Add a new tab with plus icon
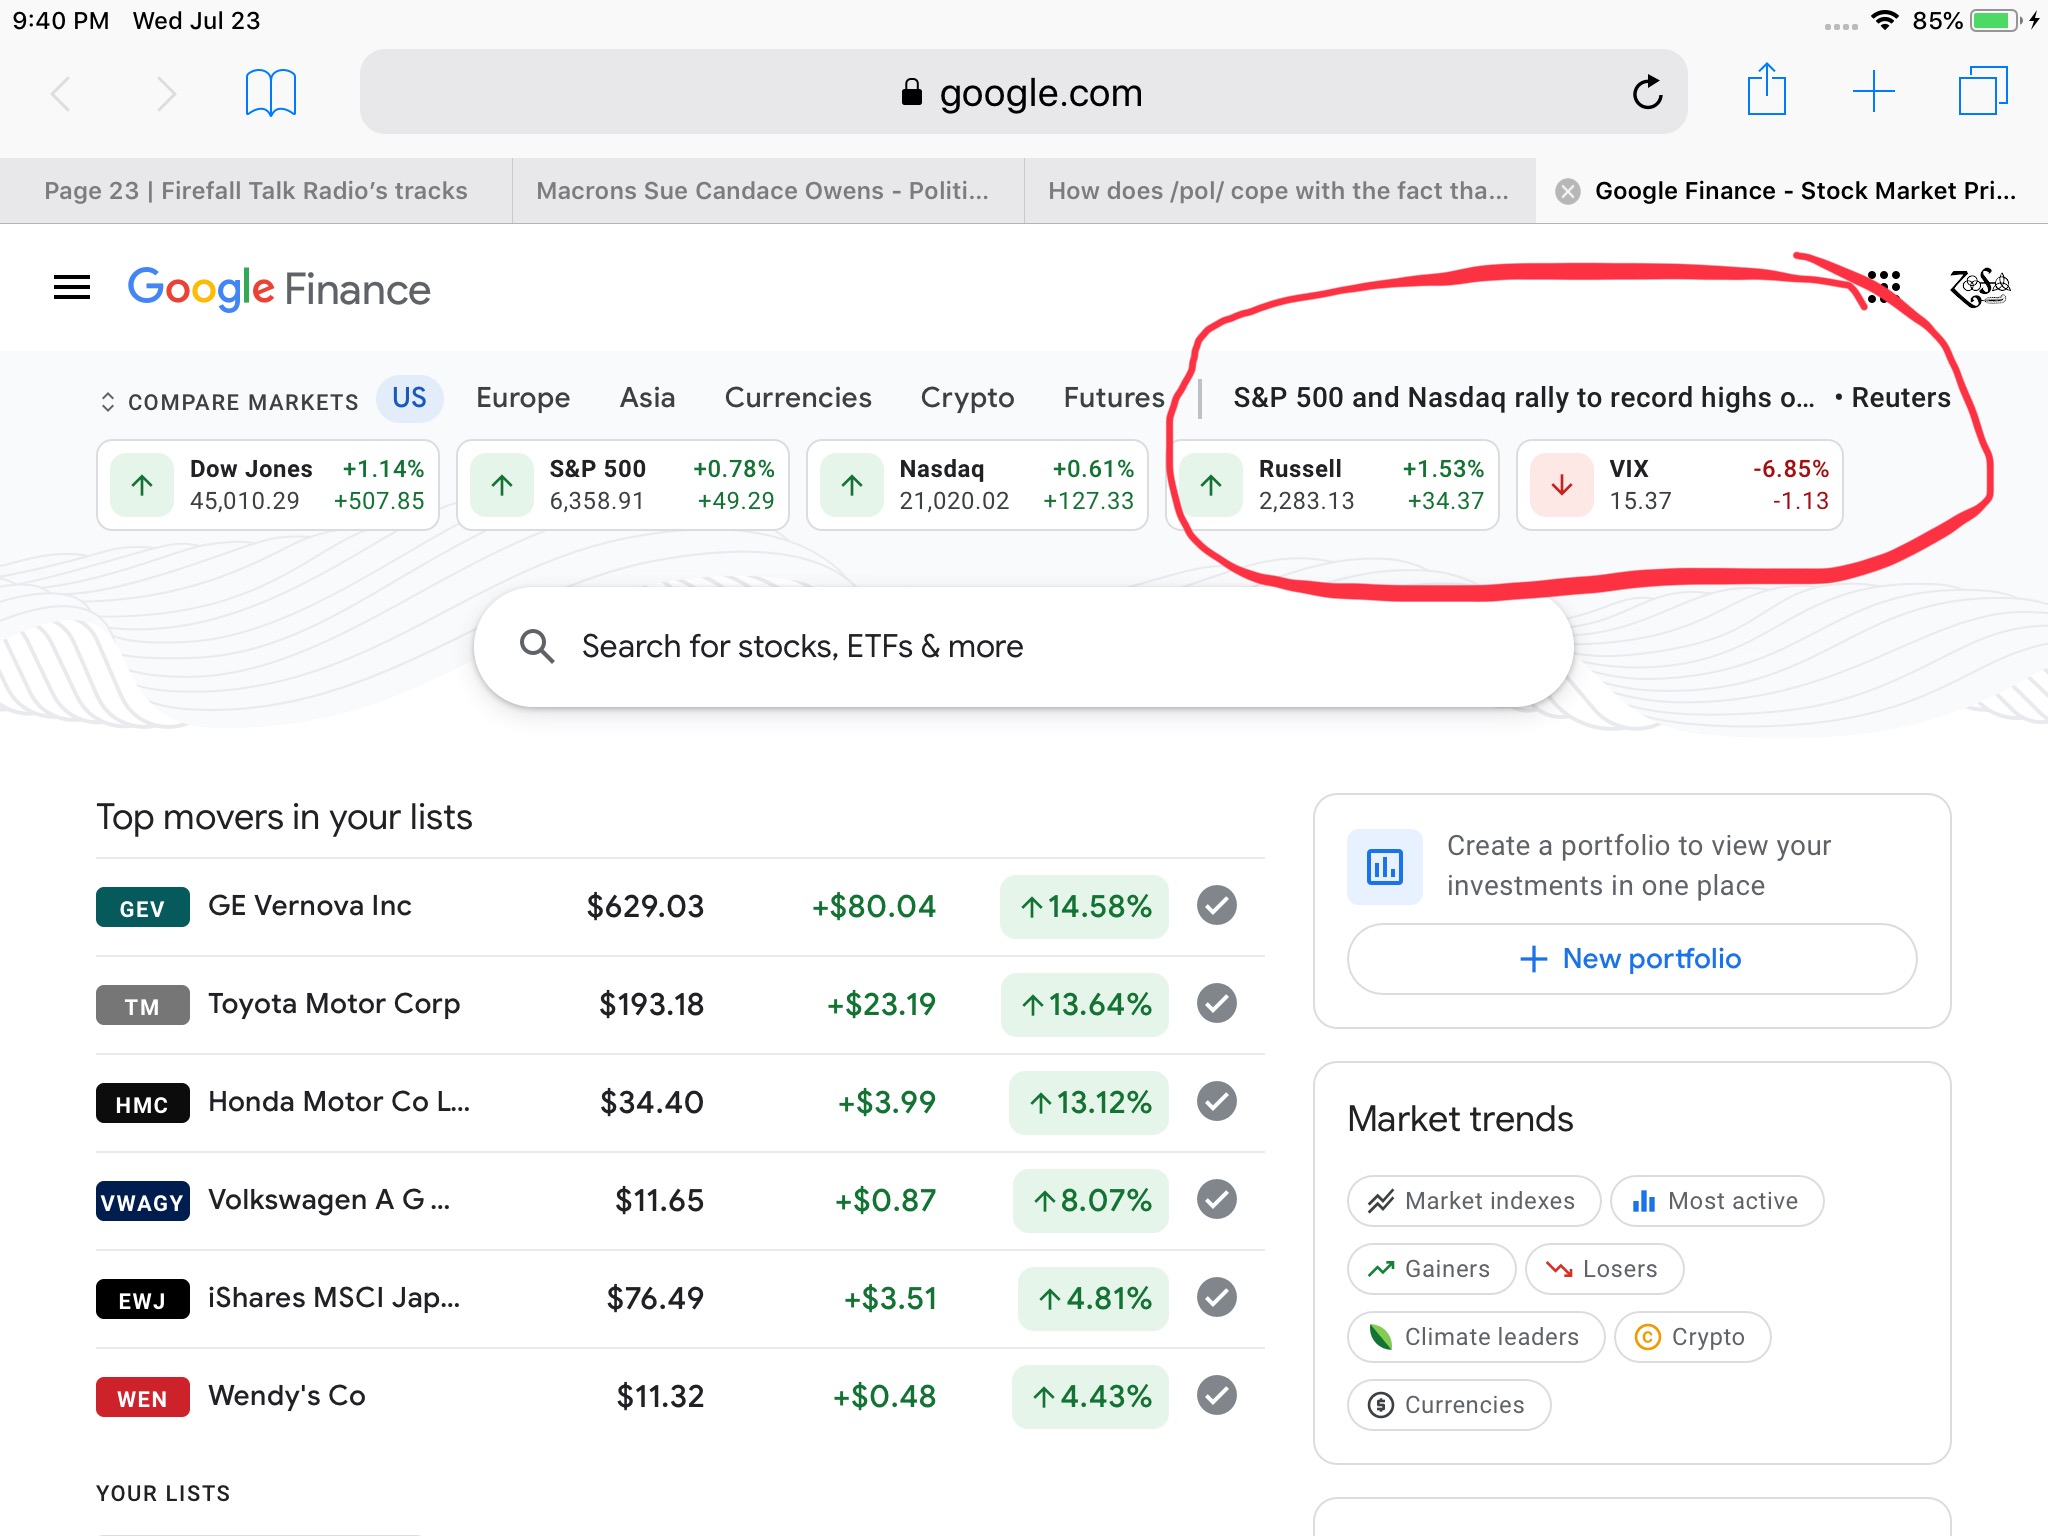The image size is (2048, 1536). click(x=1874, y=92)
